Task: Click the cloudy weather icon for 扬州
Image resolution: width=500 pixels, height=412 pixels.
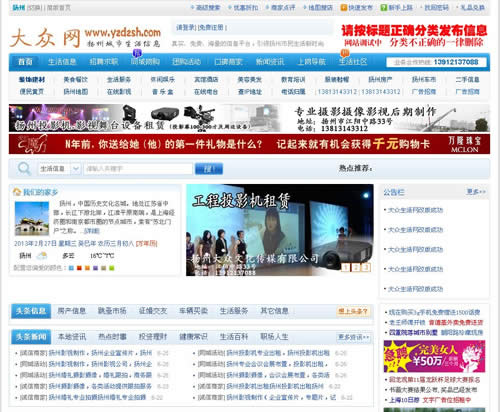Action: (x=42, y=256)
